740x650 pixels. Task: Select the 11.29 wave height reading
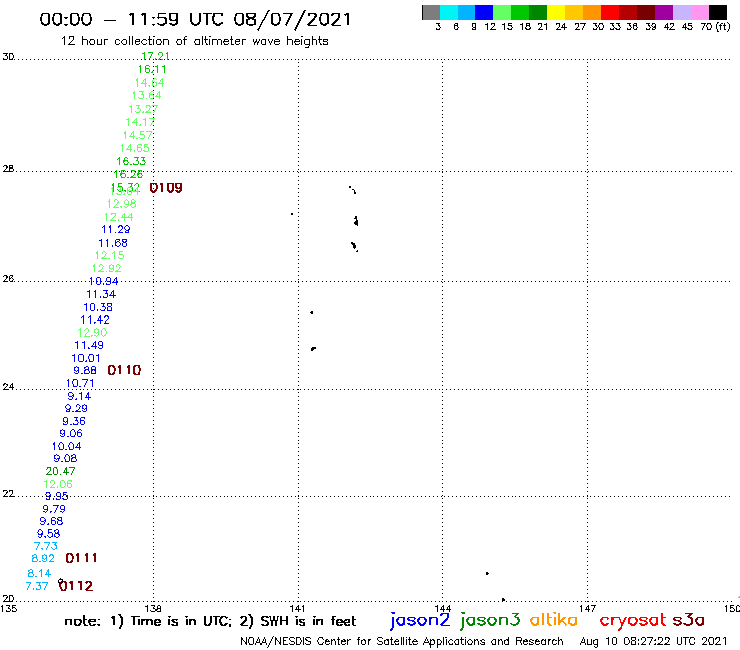(x=116, y=229)
